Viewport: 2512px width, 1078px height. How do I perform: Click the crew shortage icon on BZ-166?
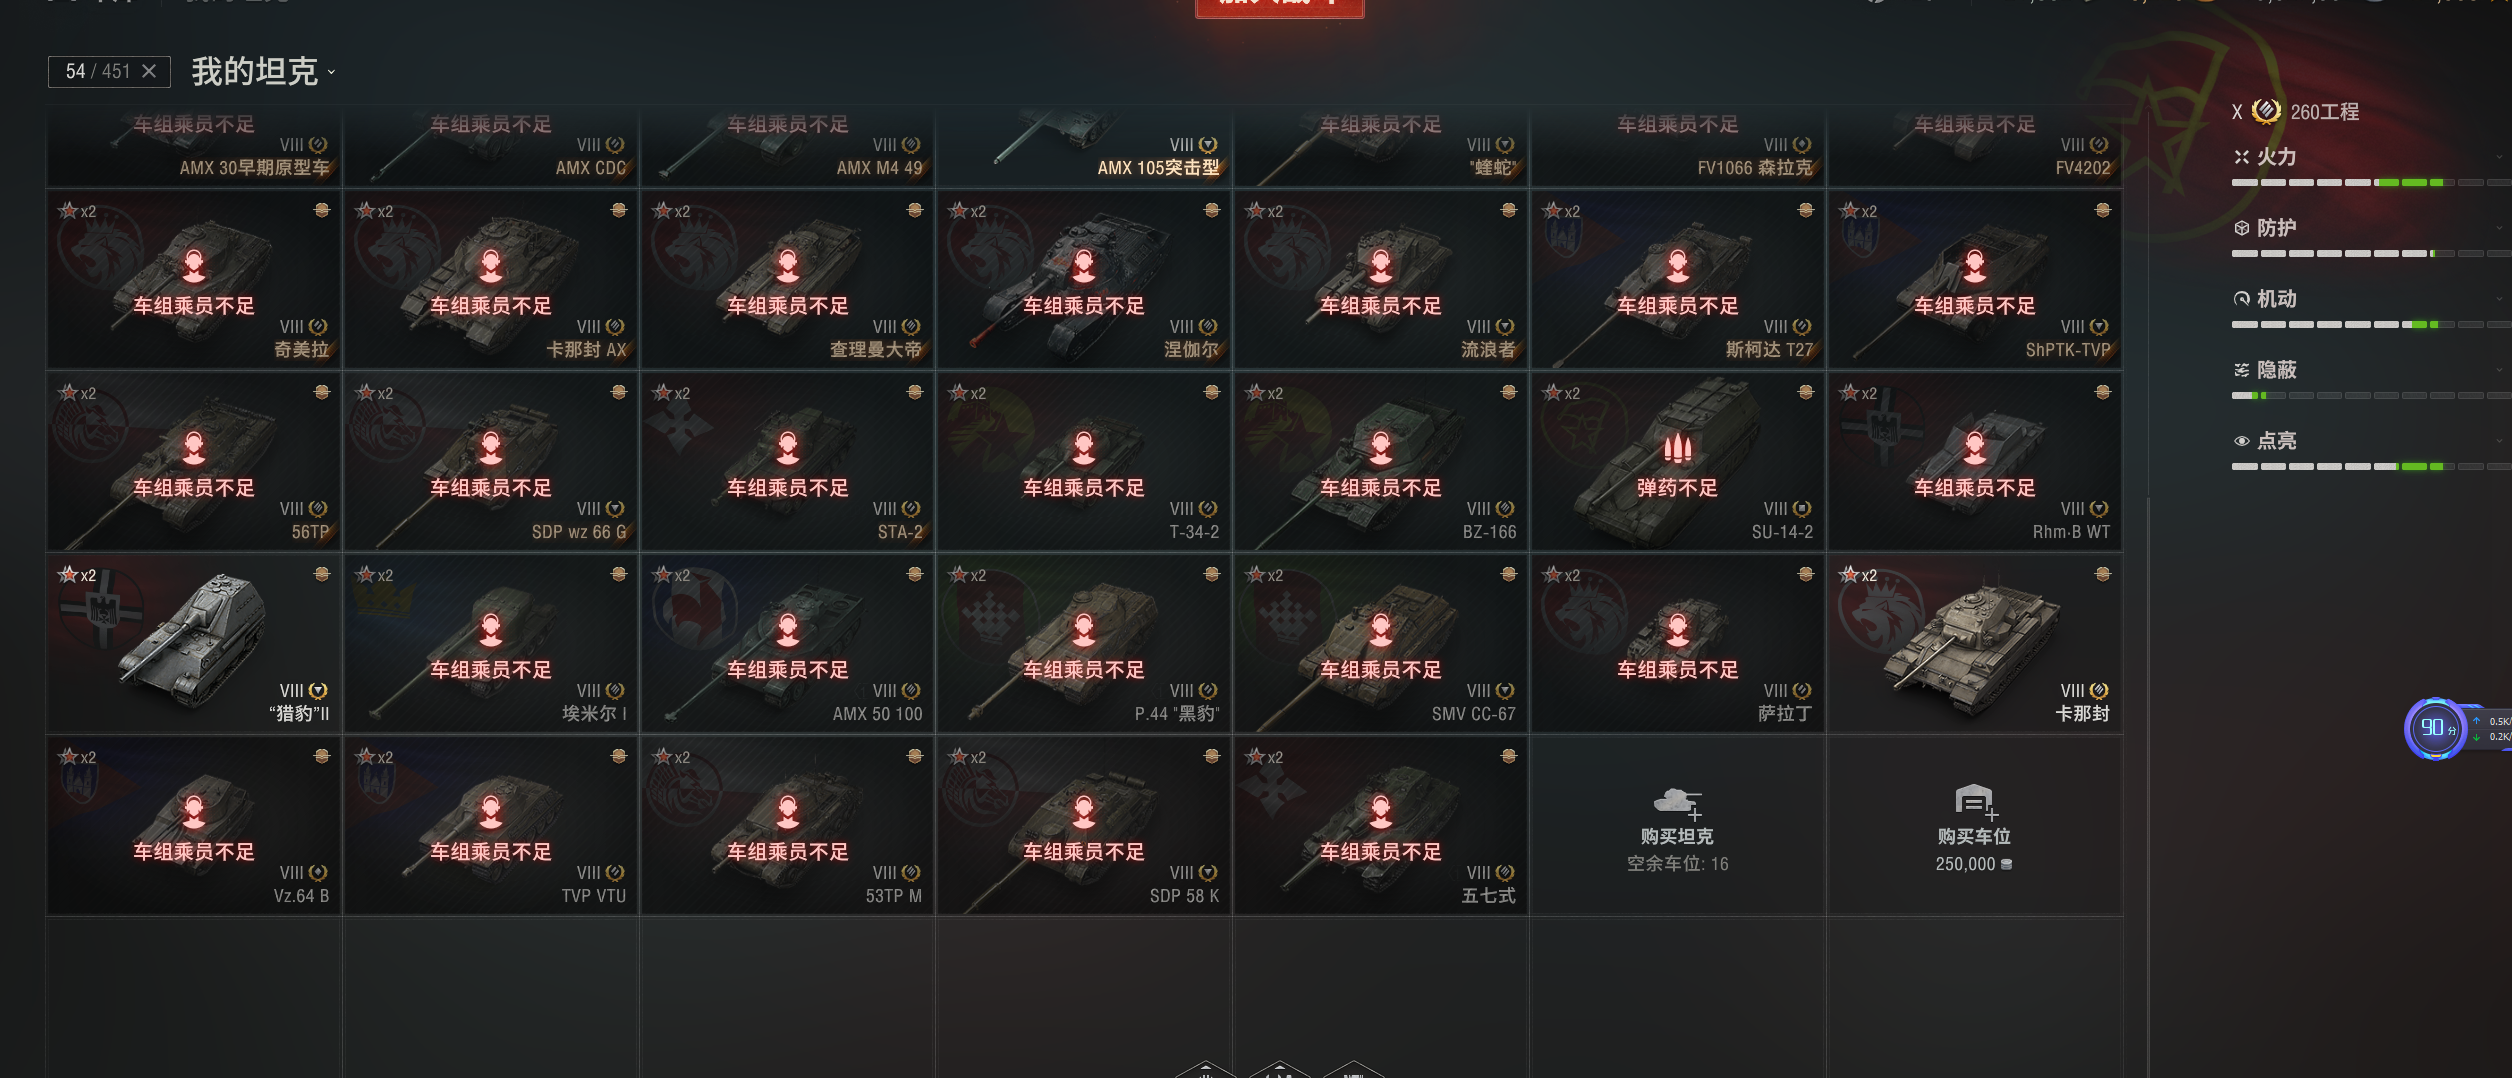coord(1381,448)
